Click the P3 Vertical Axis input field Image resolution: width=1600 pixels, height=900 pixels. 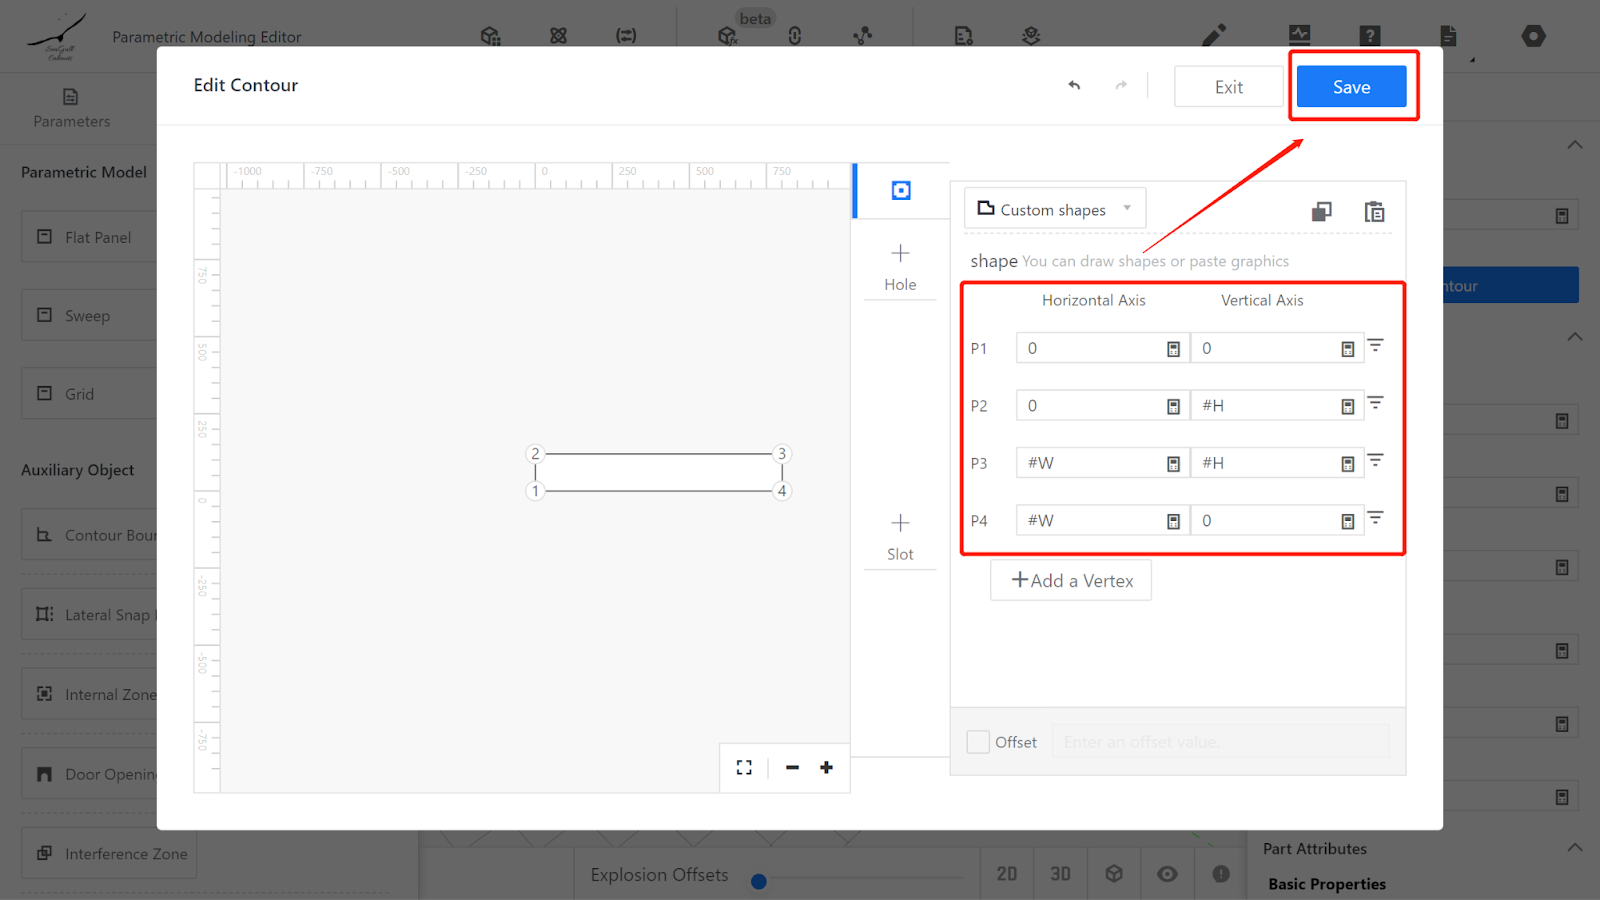click(x=1265, y=463)
